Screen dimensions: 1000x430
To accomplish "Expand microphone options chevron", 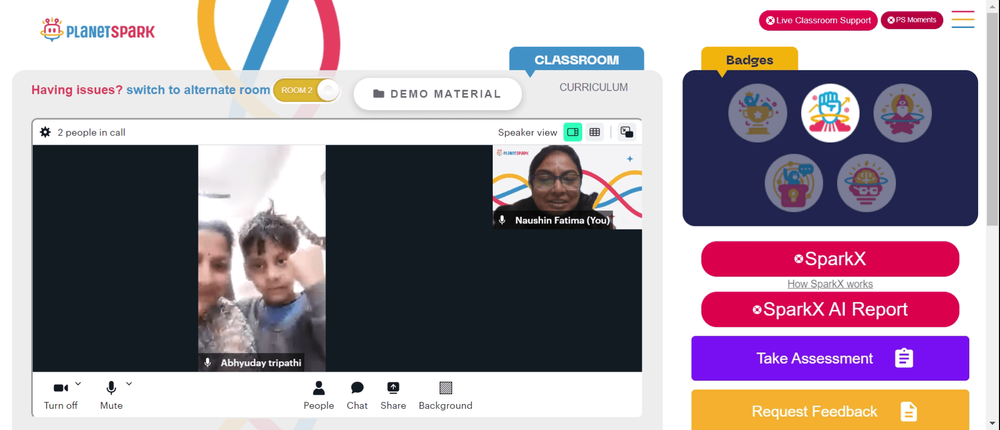I will point(129,383).
